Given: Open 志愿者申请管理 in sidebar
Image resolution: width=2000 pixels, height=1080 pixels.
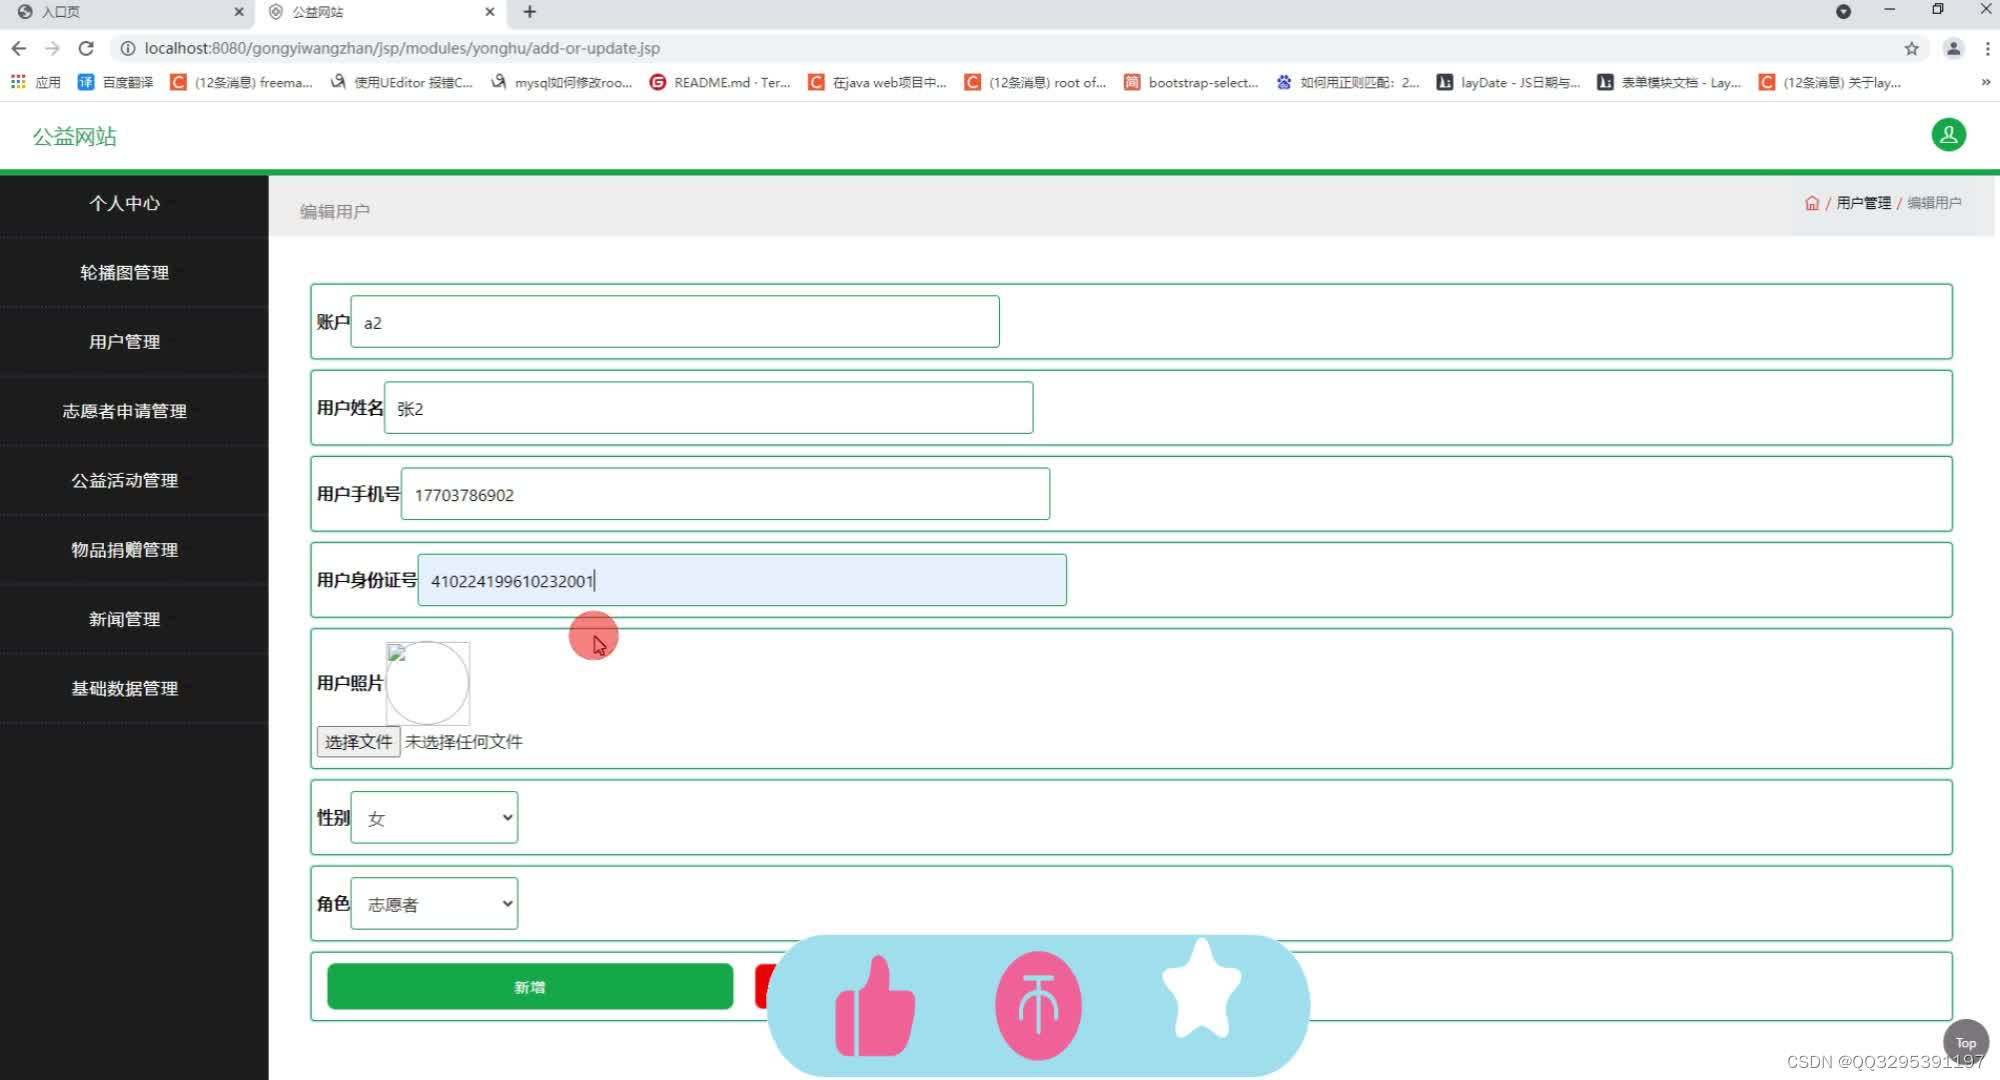Looking at the screenshot, I should pos(125,411).
